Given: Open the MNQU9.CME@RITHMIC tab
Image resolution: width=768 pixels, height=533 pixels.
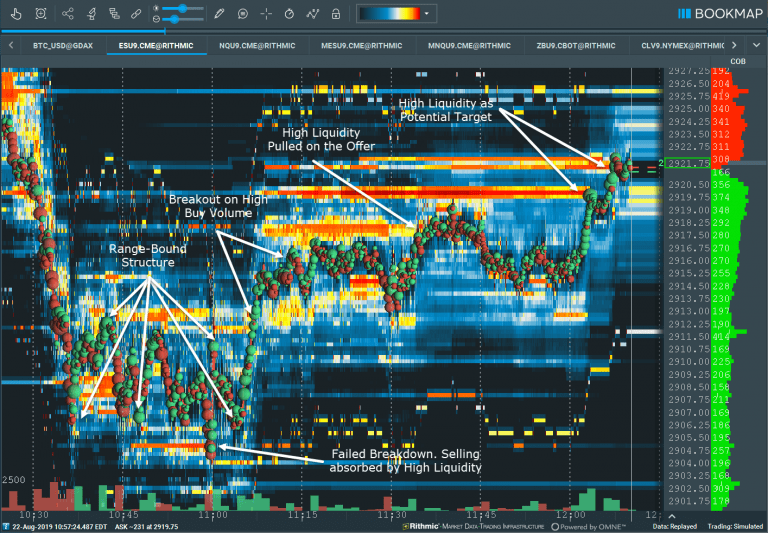Looking at the screenshot, I should [469, 46].
